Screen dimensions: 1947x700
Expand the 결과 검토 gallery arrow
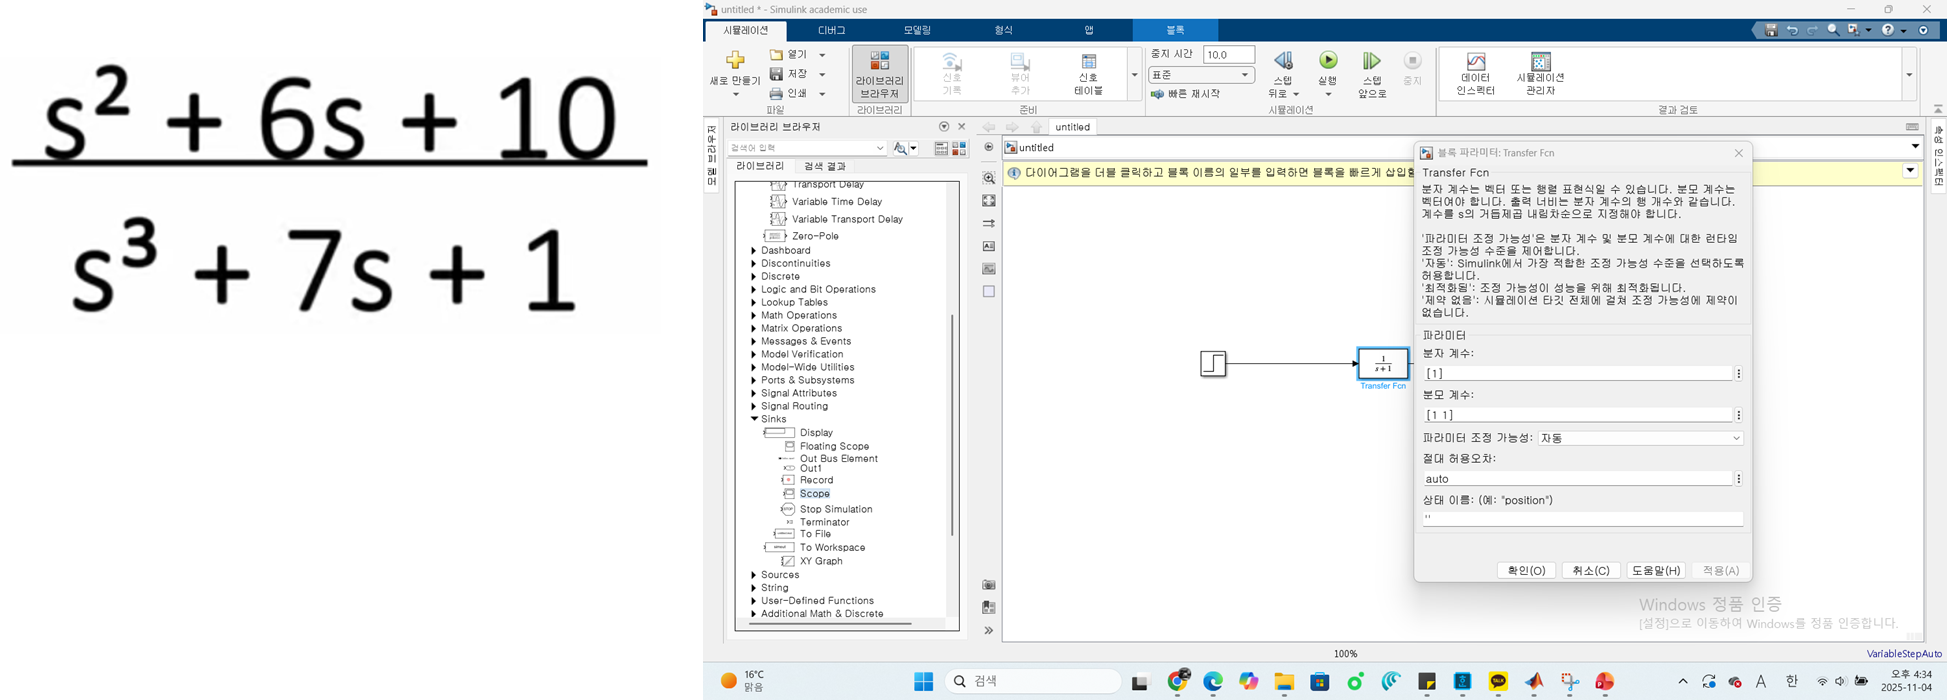click(x=1909, y=75)
